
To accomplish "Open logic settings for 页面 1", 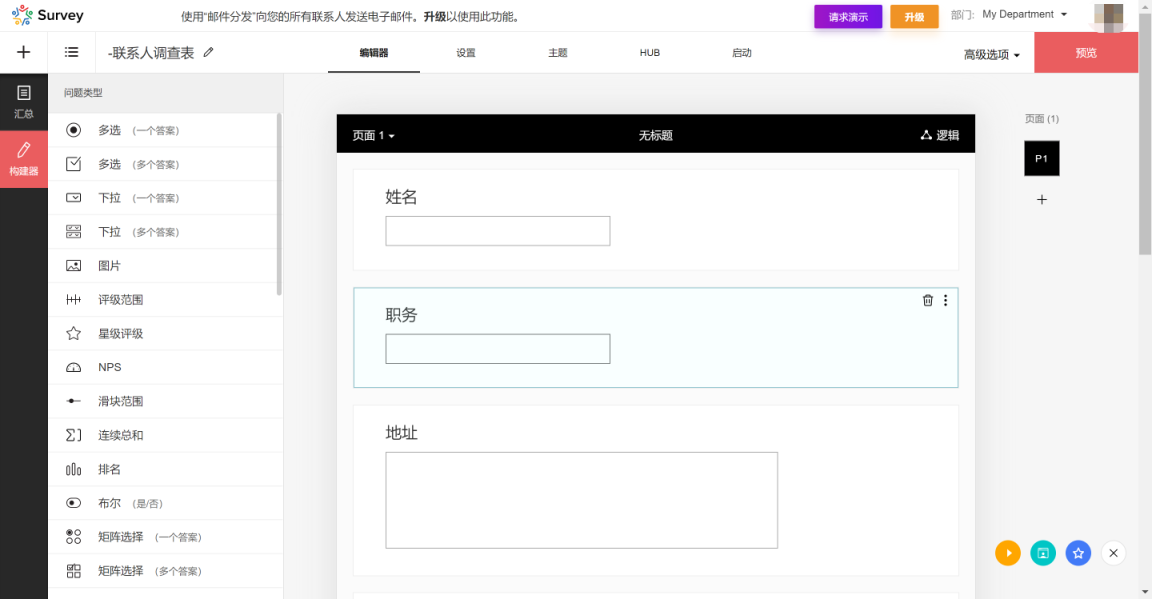I will click(939, 134).
